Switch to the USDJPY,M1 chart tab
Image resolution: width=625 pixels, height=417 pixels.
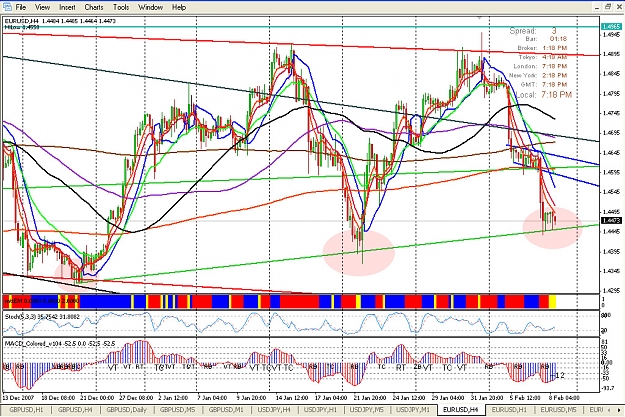point(413,409)
